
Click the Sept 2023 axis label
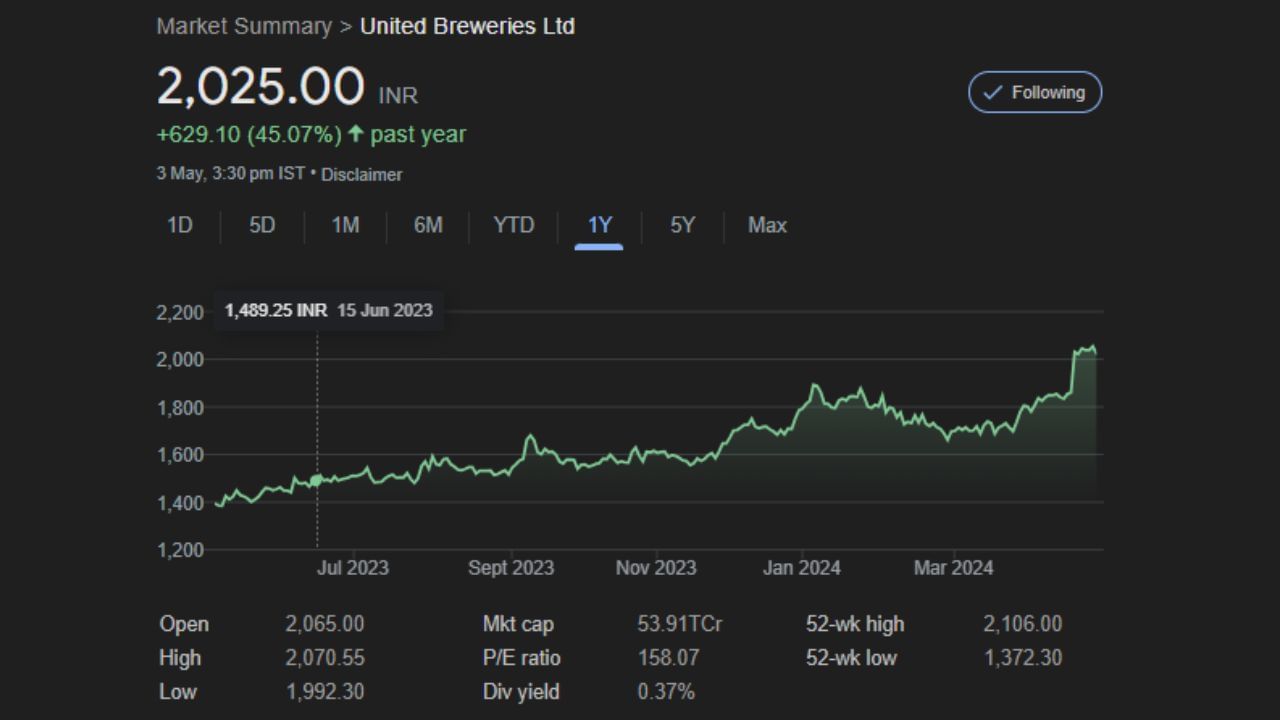[x=511, y=568]
